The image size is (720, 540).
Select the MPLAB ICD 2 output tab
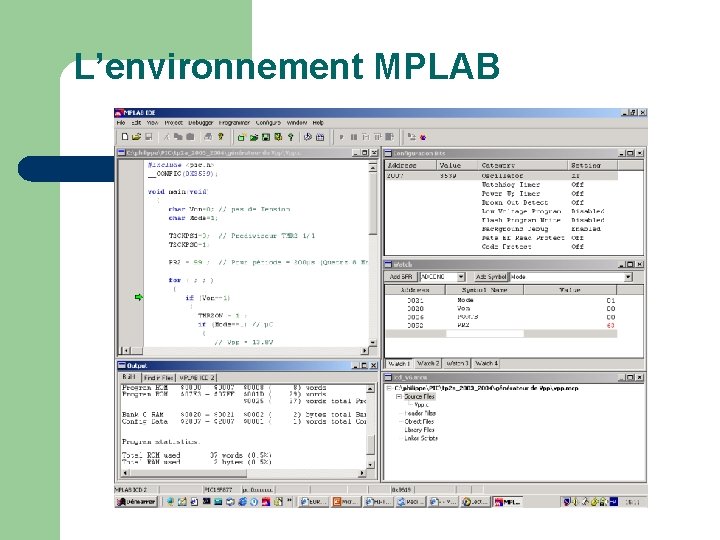click(x=197, y=377)
